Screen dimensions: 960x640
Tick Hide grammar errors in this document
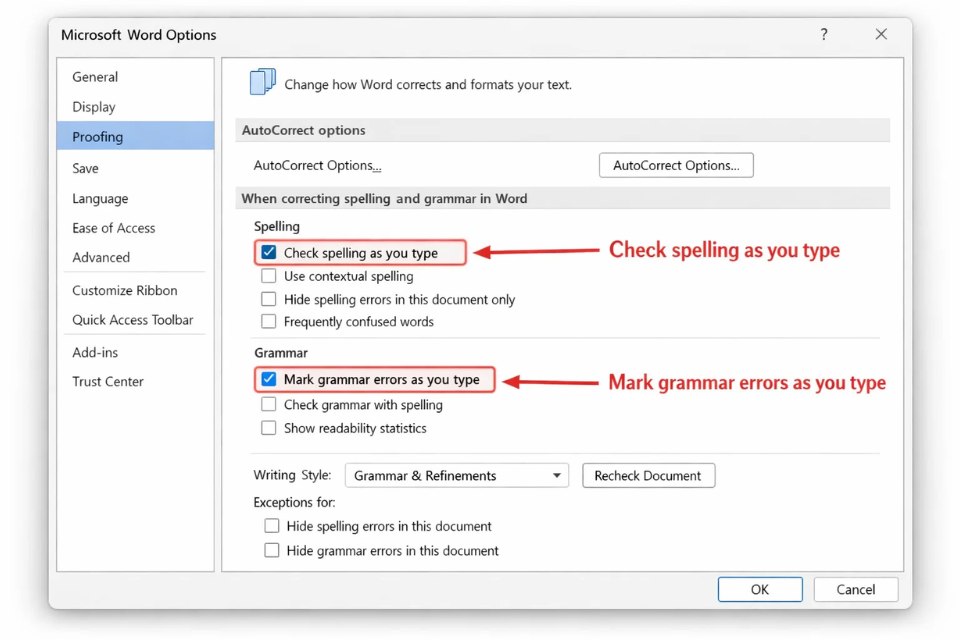click(x=272, y=550)
